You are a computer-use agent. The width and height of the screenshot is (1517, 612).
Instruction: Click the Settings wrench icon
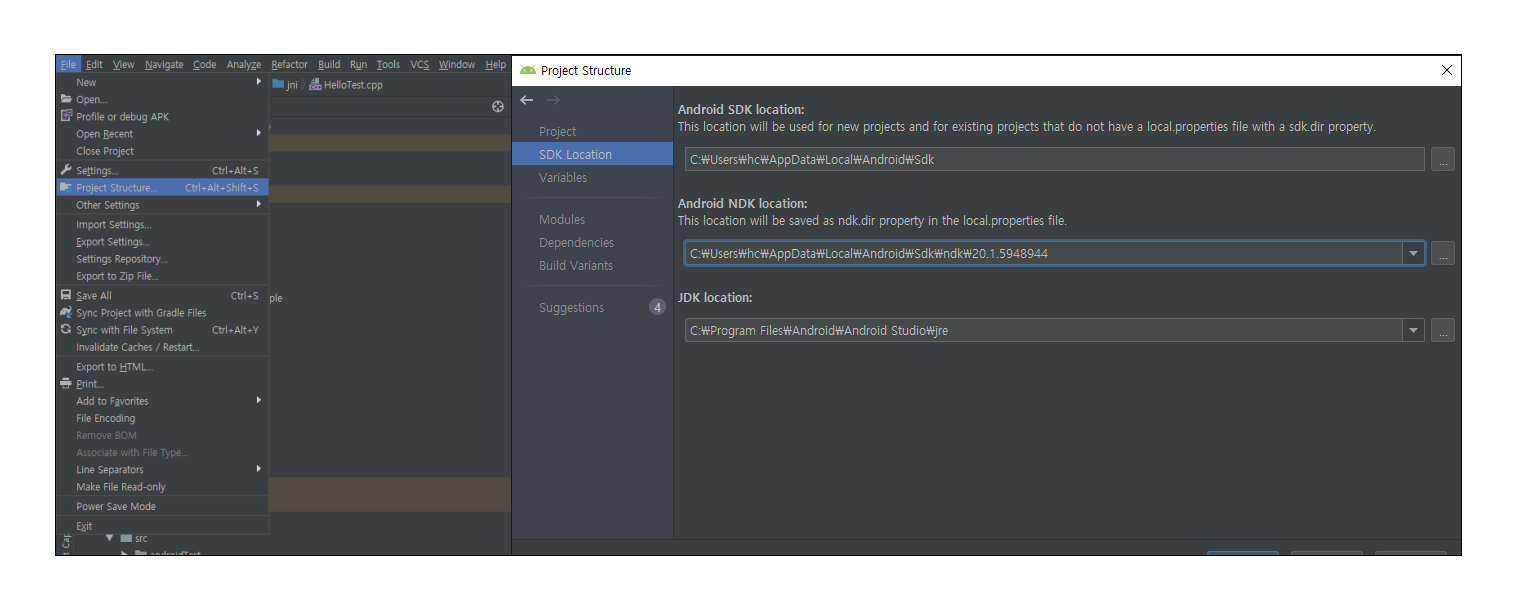tap(66, 170)
